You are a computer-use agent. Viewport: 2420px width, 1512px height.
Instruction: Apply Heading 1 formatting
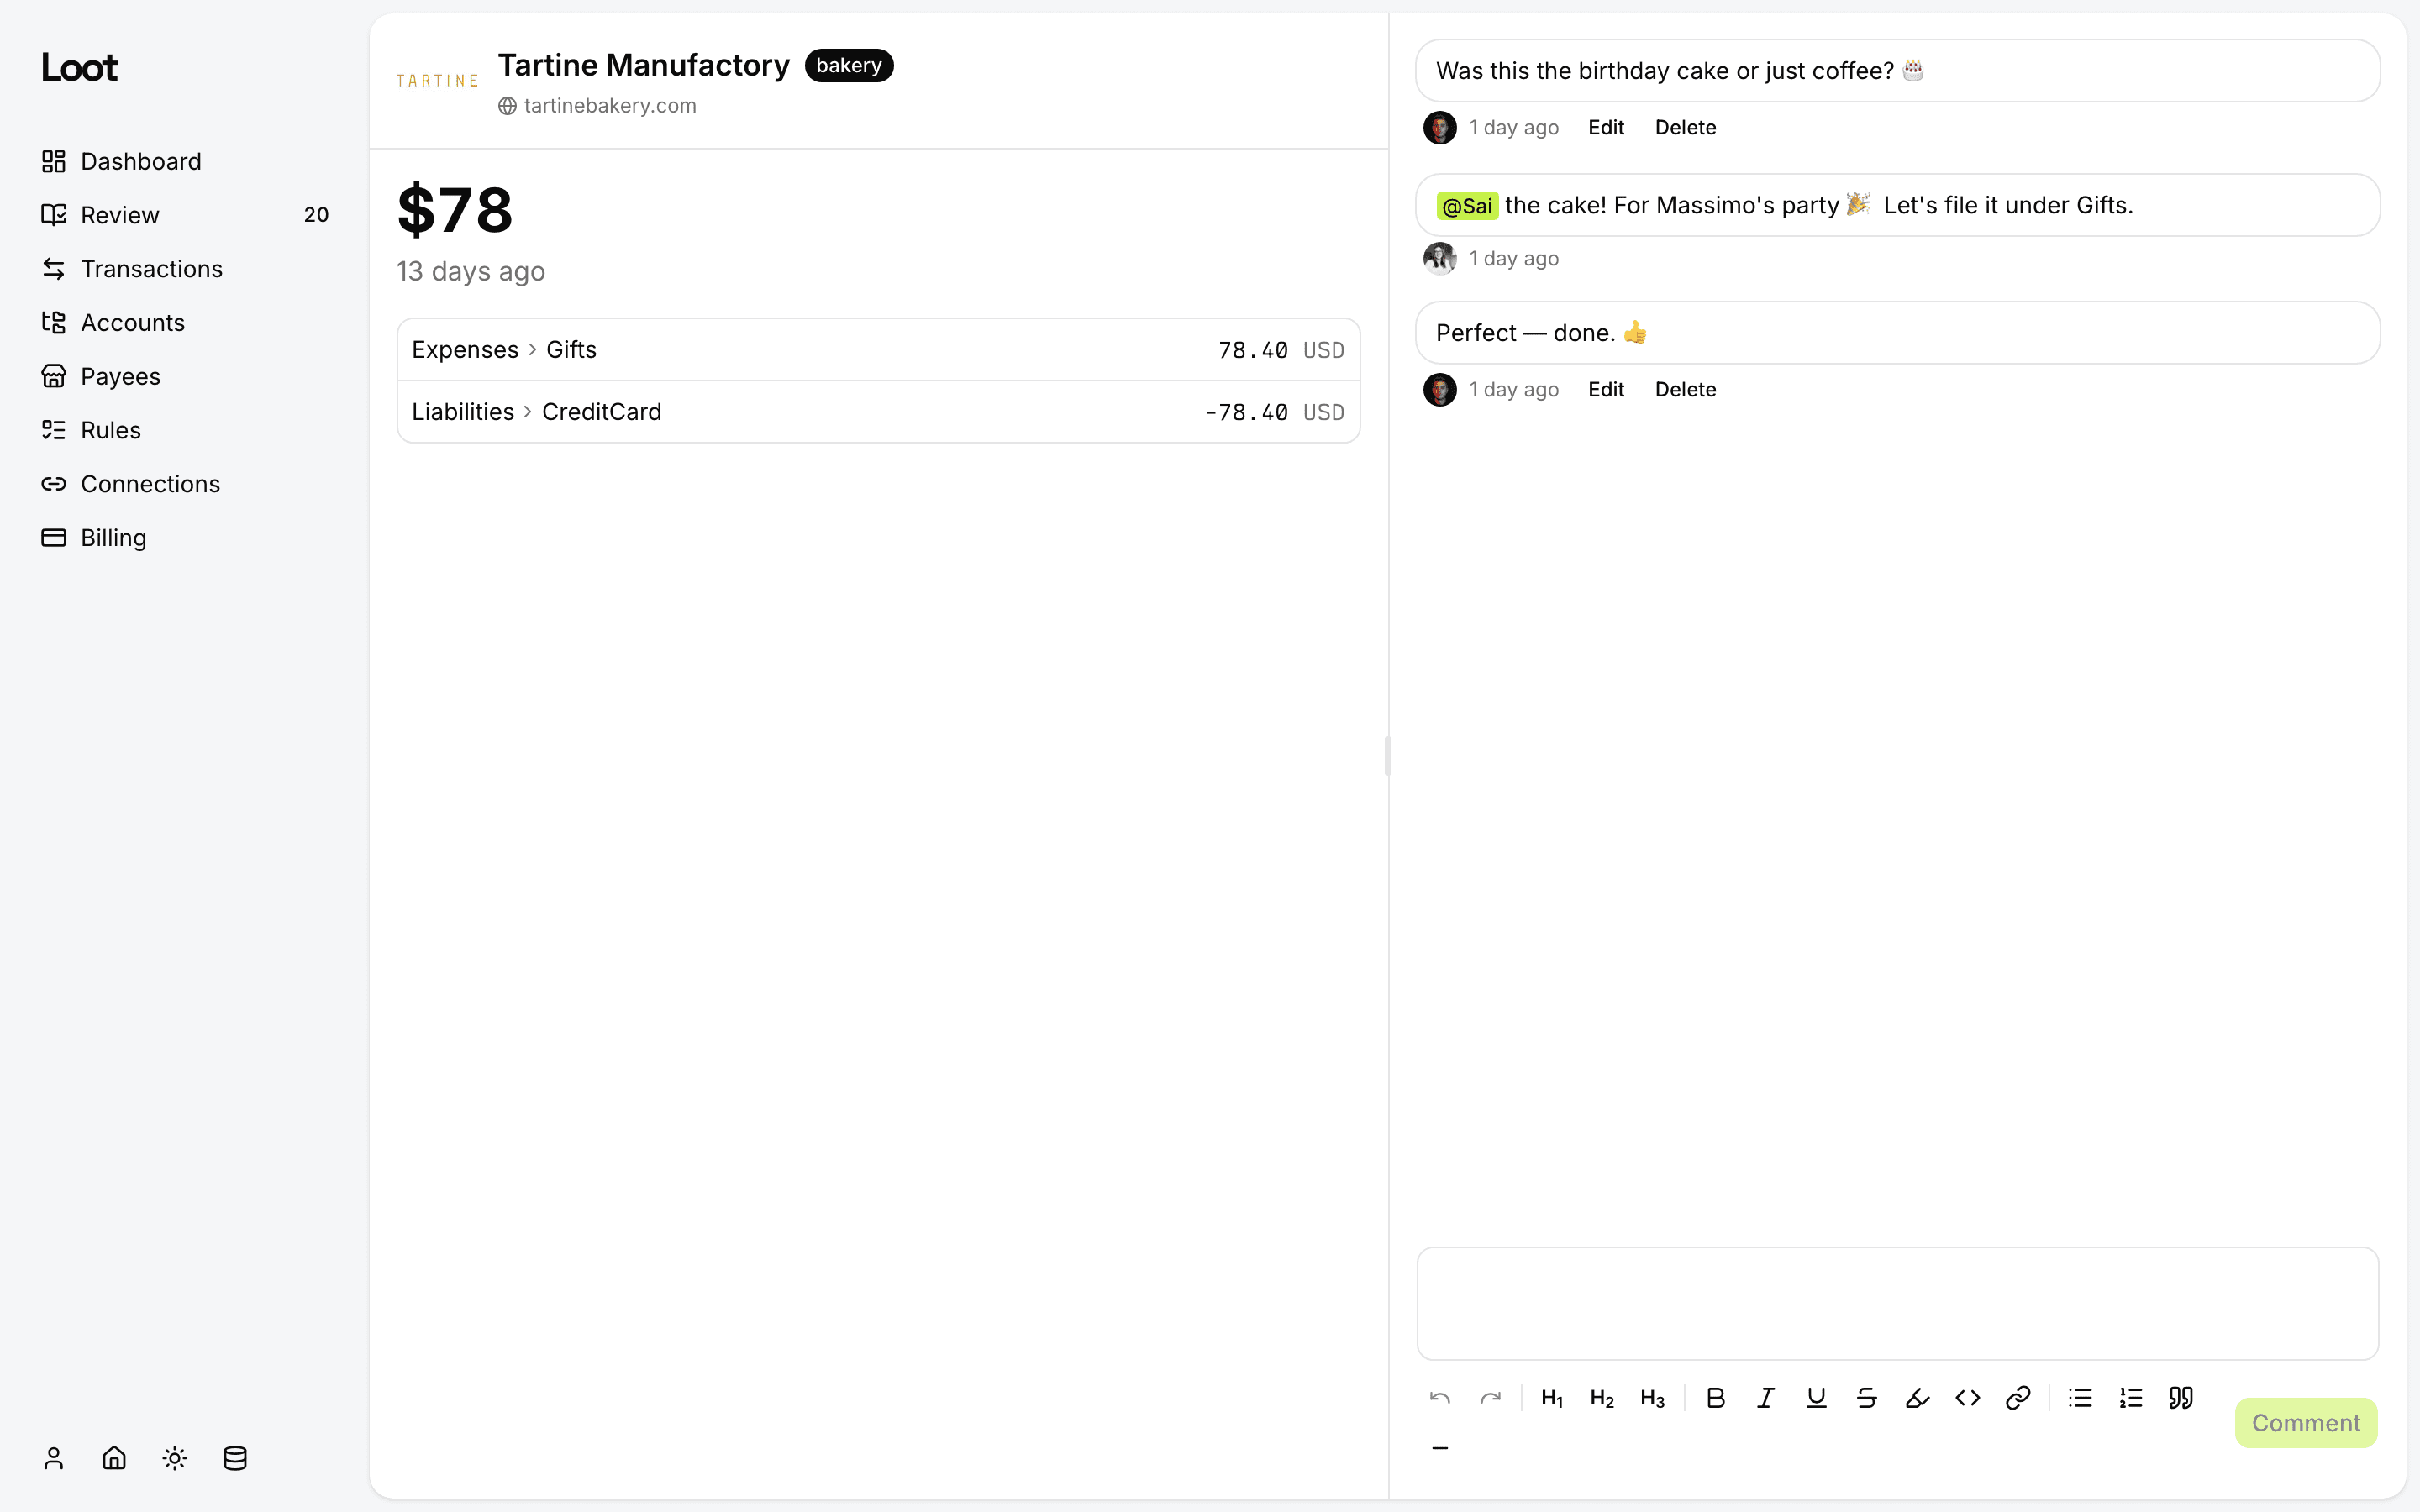pyautogui.click(x=1552, y=1398)
